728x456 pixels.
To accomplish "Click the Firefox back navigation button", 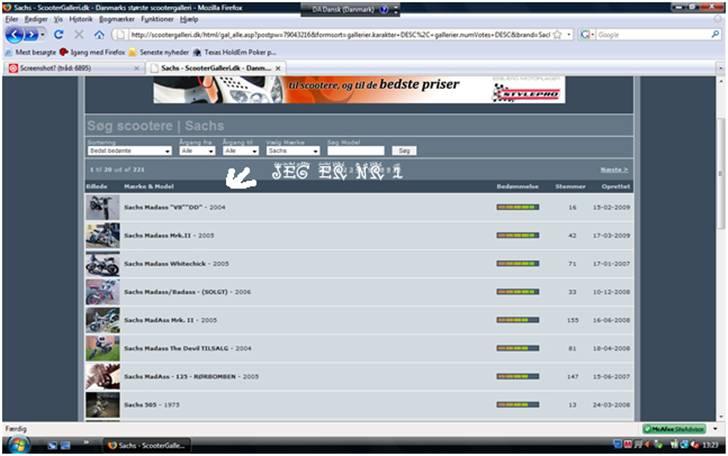I will (x=16, y=34).
